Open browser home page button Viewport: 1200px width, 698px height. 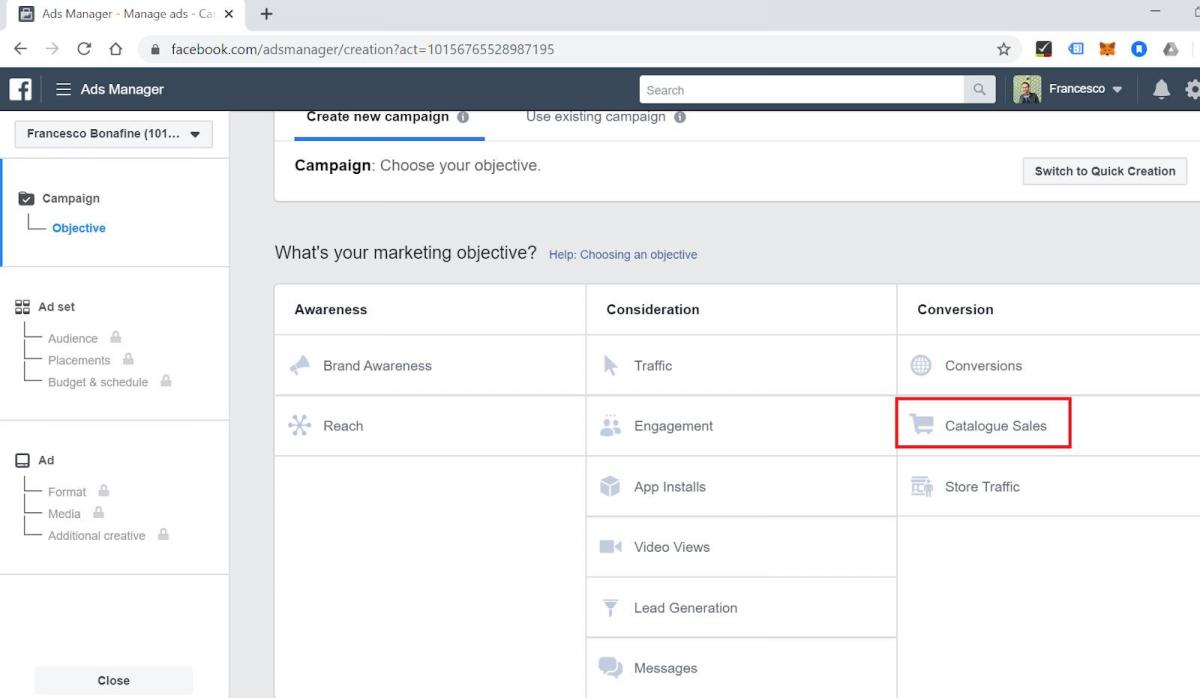click(116, 48)
